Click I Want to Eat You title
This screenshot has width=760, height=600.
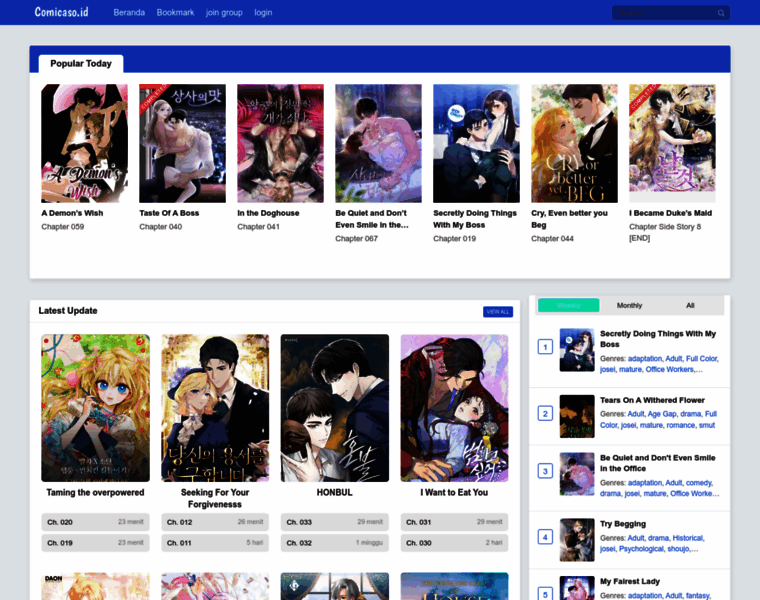point(454,492)
